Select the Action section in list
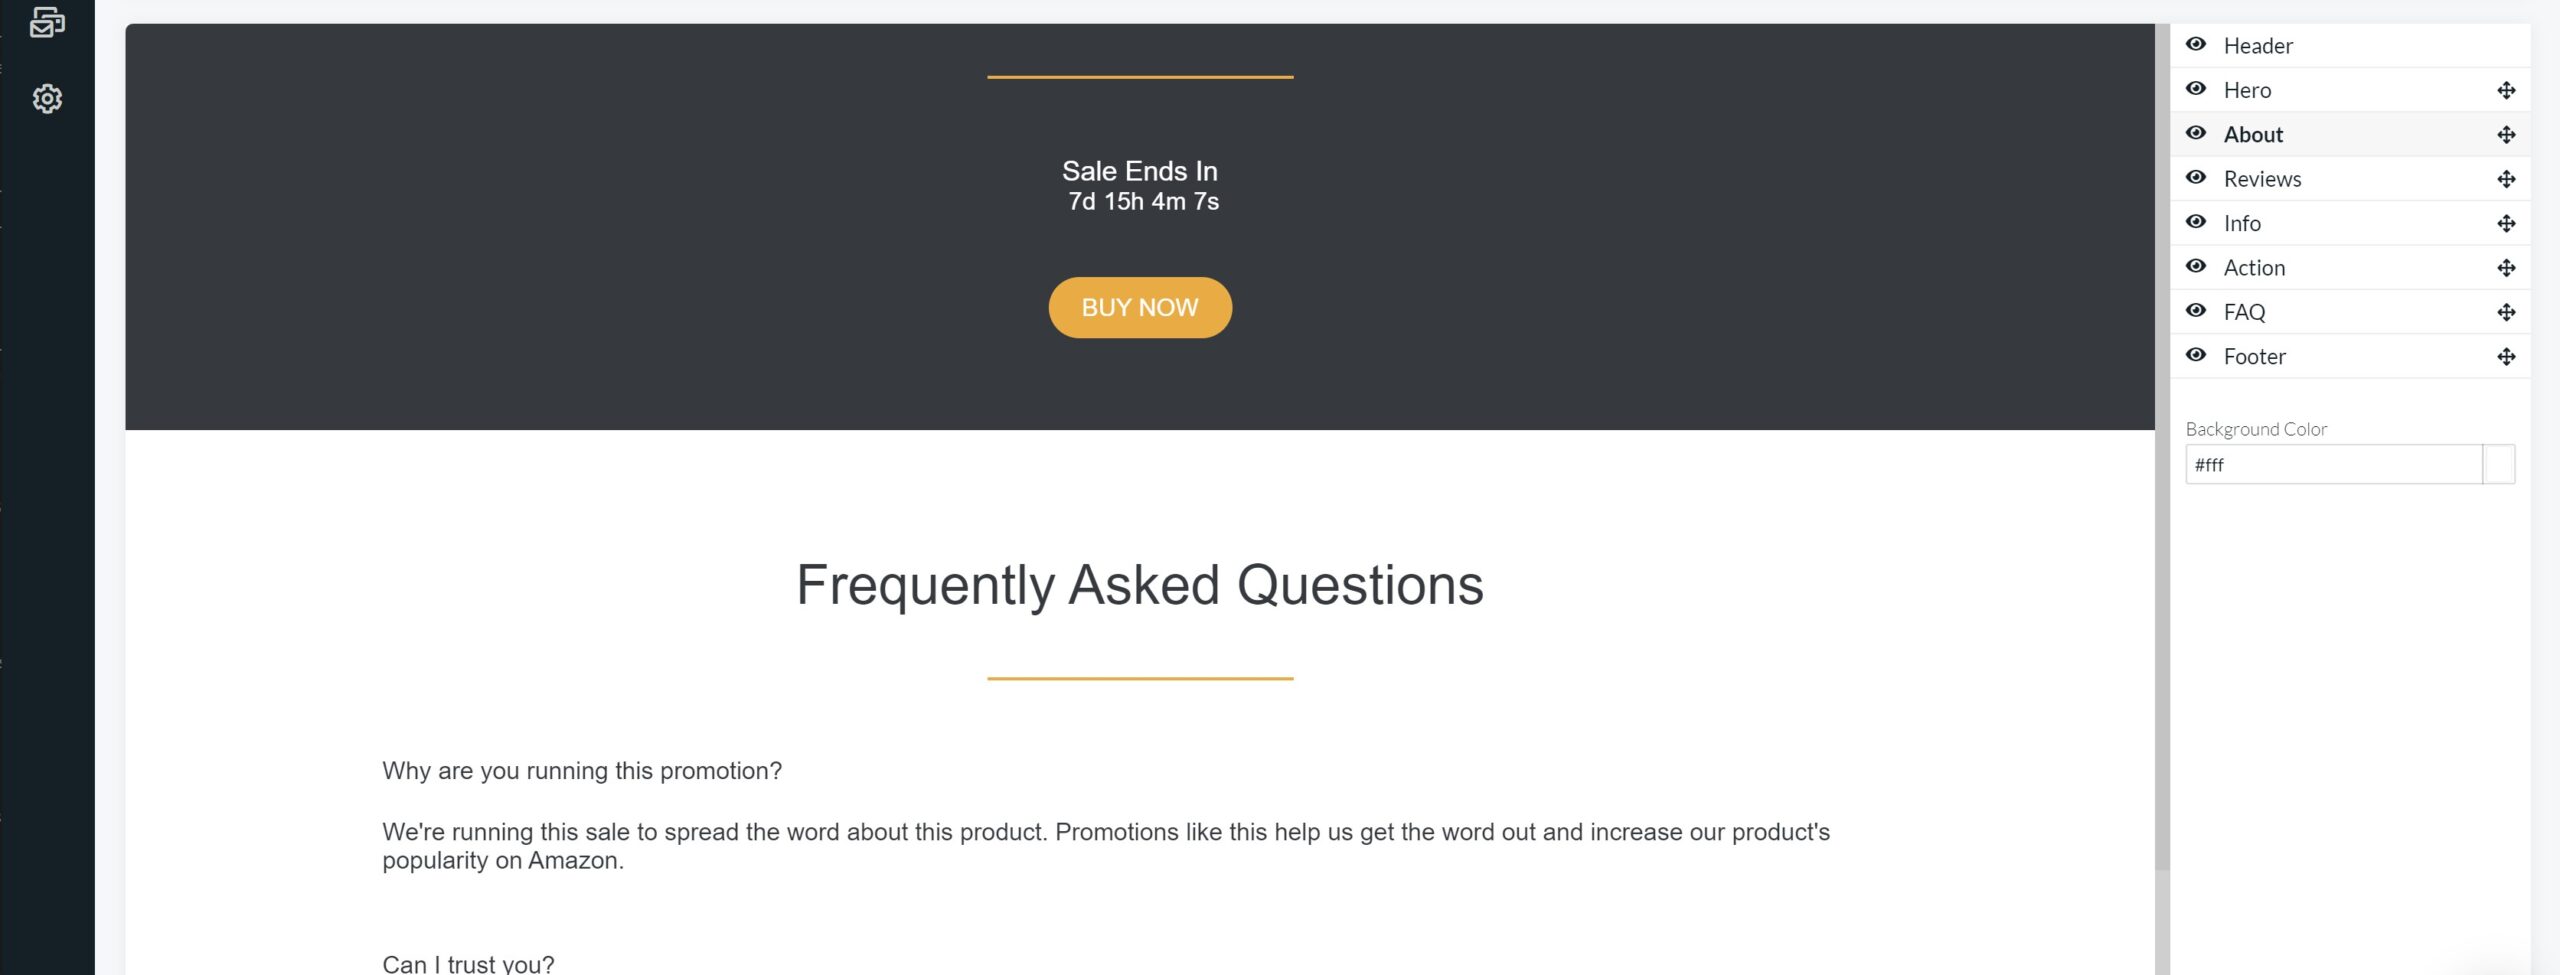 tap(2254, 268)
